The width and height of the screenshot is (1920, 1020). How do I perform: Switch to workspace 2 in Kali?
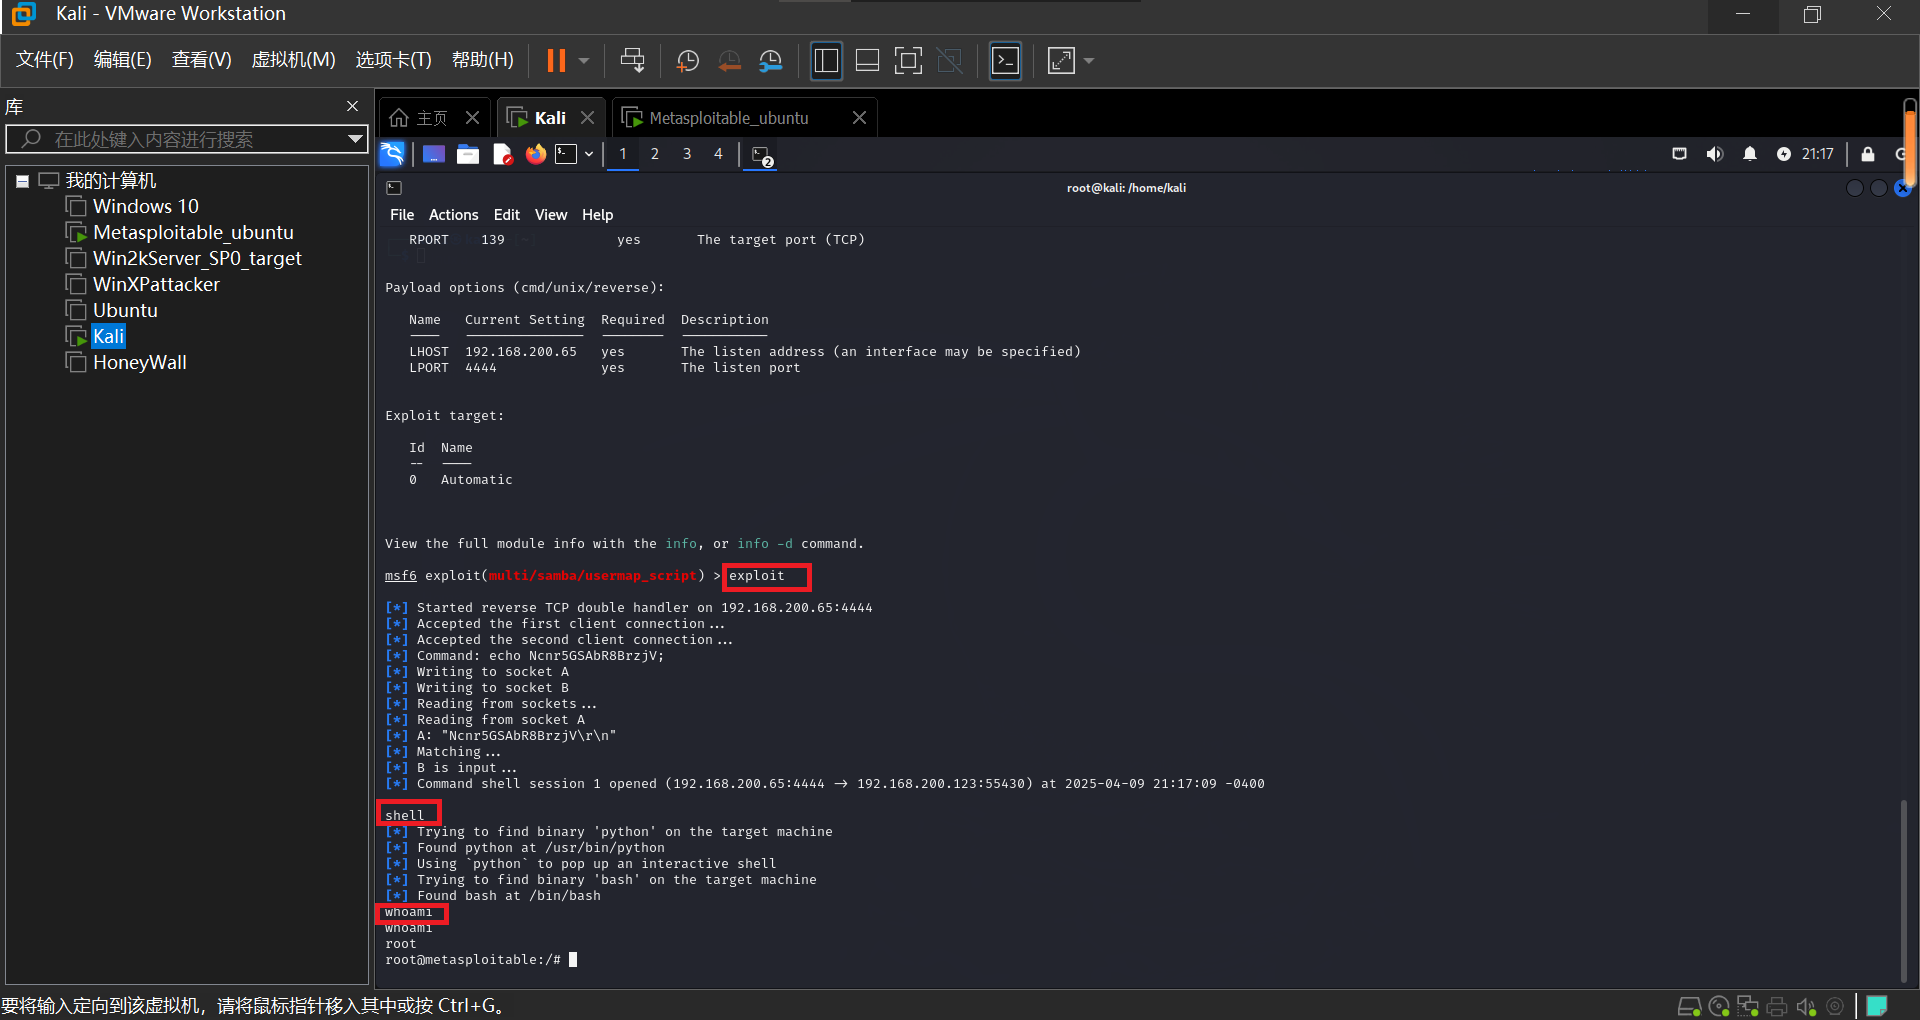[655, 154]
